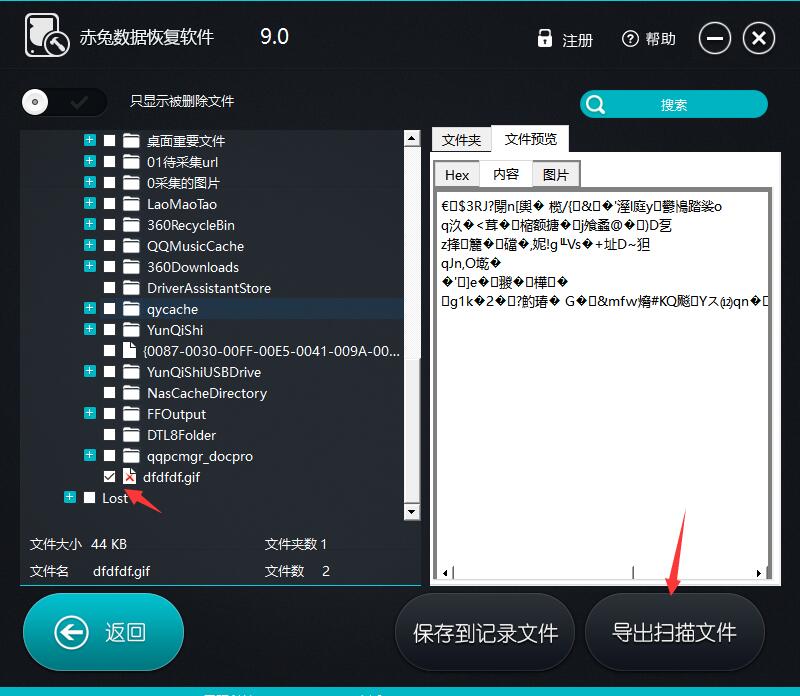This screenshot has height=696, width=800.
Task: Click the folder icon of DTL8Folder
Action: click(x=131, y=435)
